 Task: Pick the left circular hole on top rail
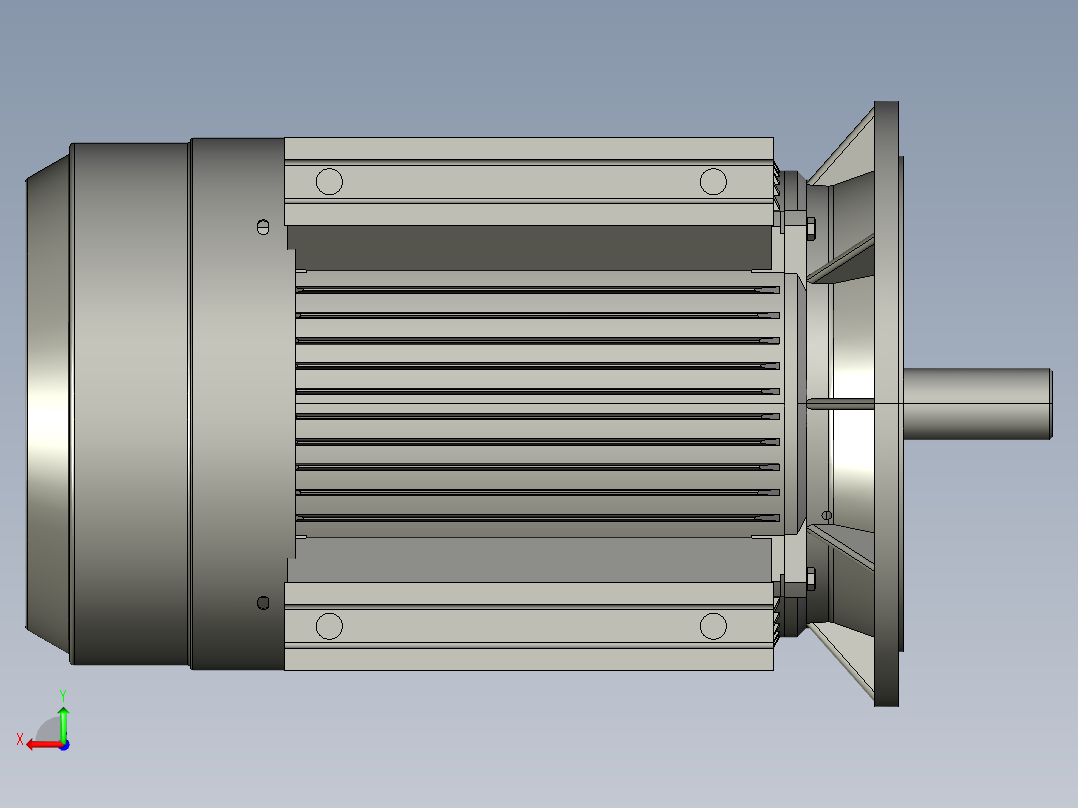(x=329, y=182)
